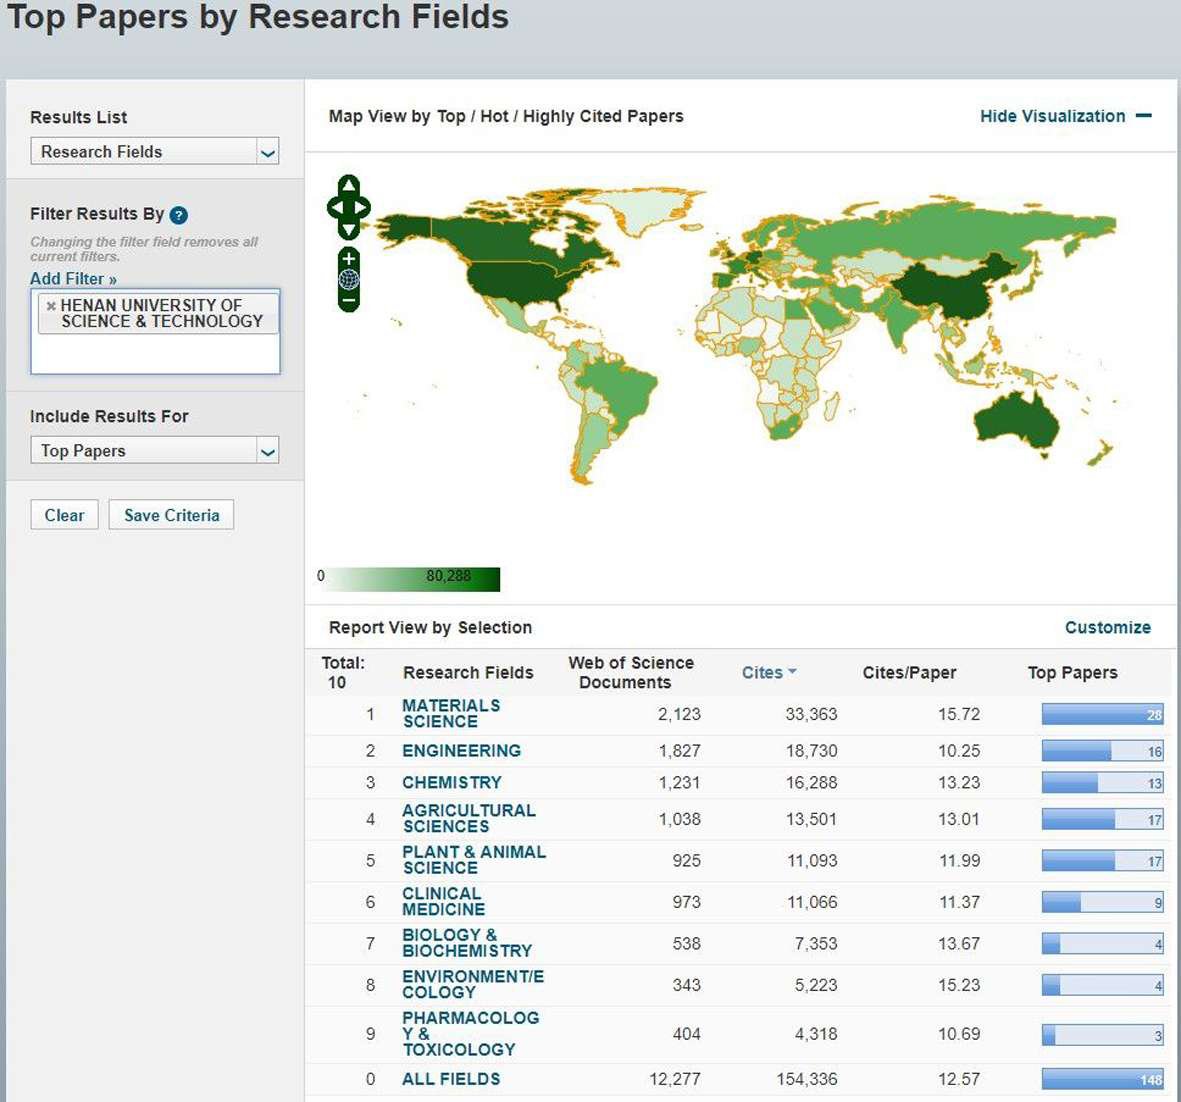Screen dimensions: 1181x1102
Task: Open Pharmacology & Toxicology research field
Action: (x=470, y=1033)
